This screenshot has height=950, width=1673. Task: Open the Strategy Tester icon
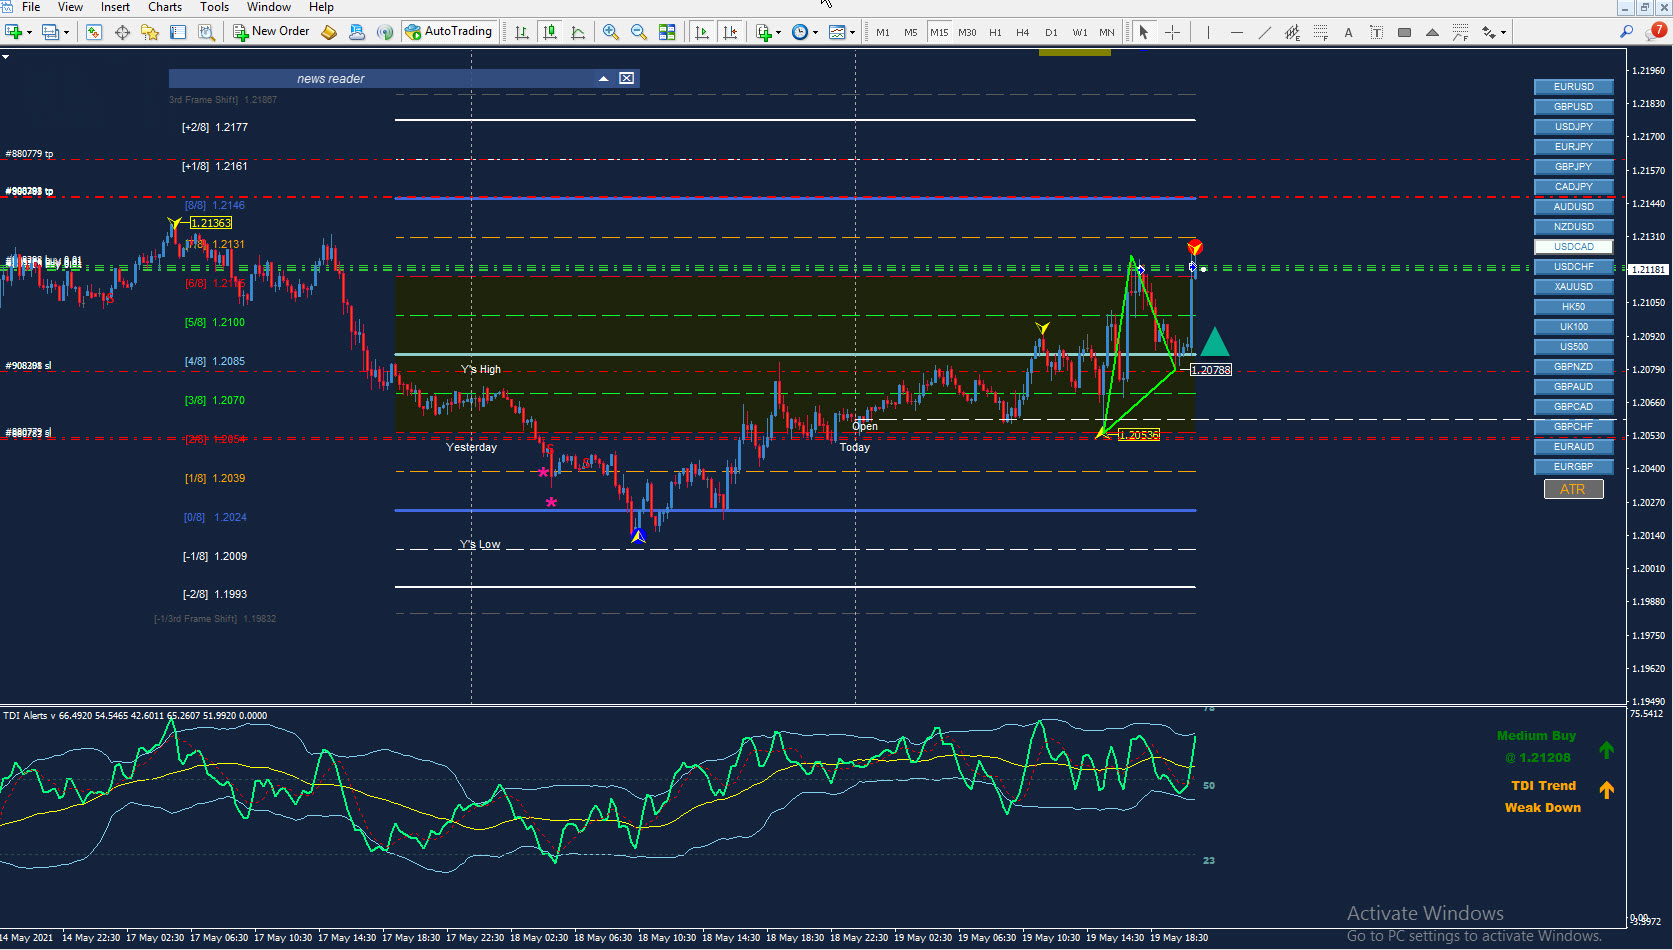[x=206, y=32]
